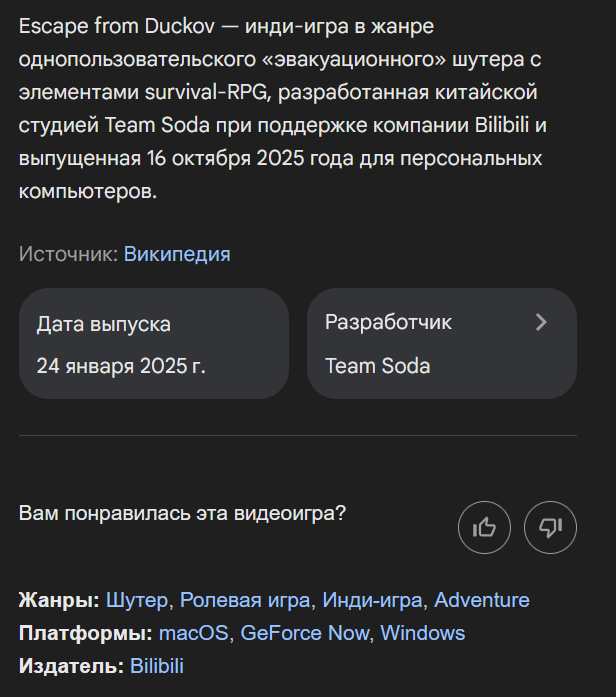Follow the Инди-игра genre link
The width and height of the screenshot is (616, 697).
pyautogui.click(x=372, y=600)
